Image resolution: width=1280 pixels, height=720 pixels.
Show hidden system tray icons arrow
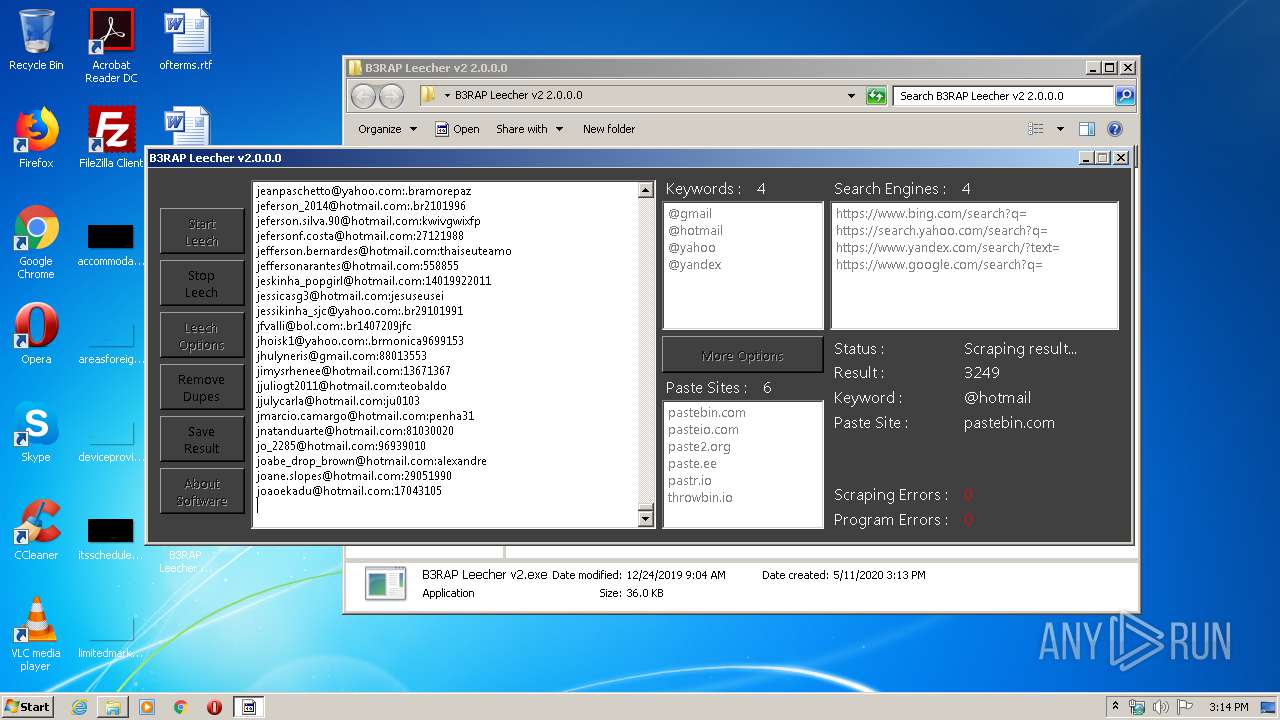click(1116, 707)
